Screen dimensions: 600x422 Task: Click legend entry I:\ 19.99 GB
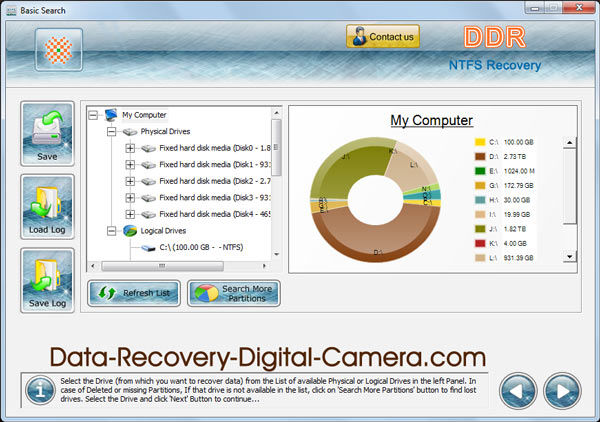pyautogui.click(x=502, y=215)
